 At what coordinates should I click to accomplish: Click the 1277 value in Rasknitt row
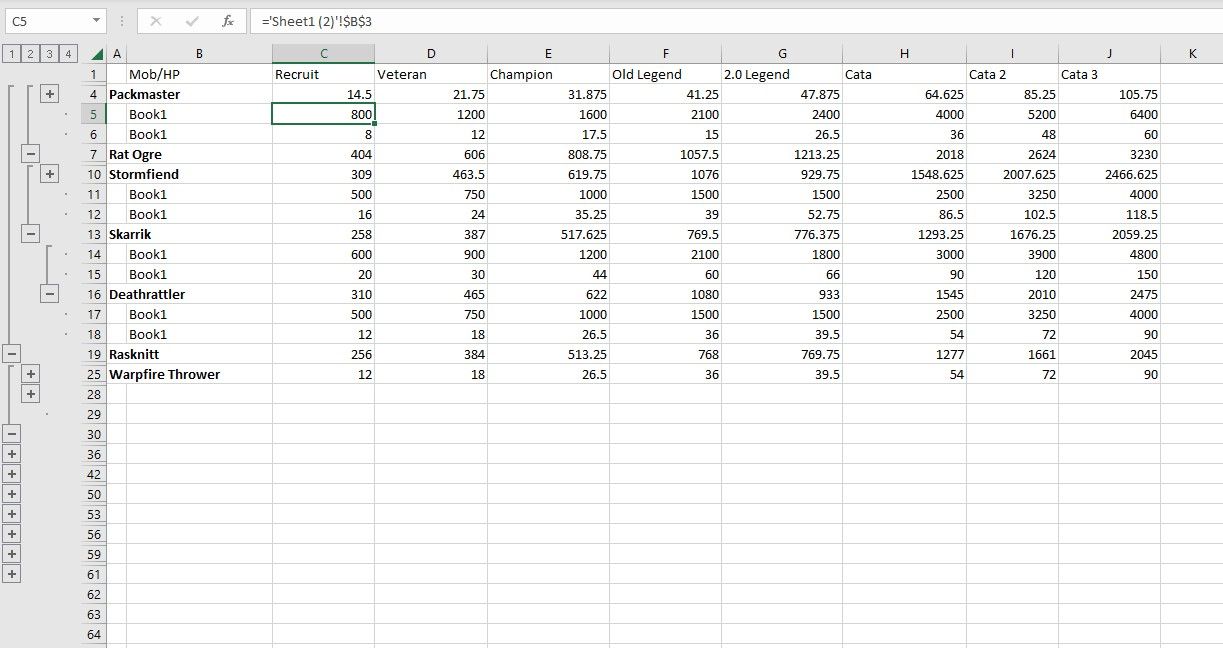904,354
